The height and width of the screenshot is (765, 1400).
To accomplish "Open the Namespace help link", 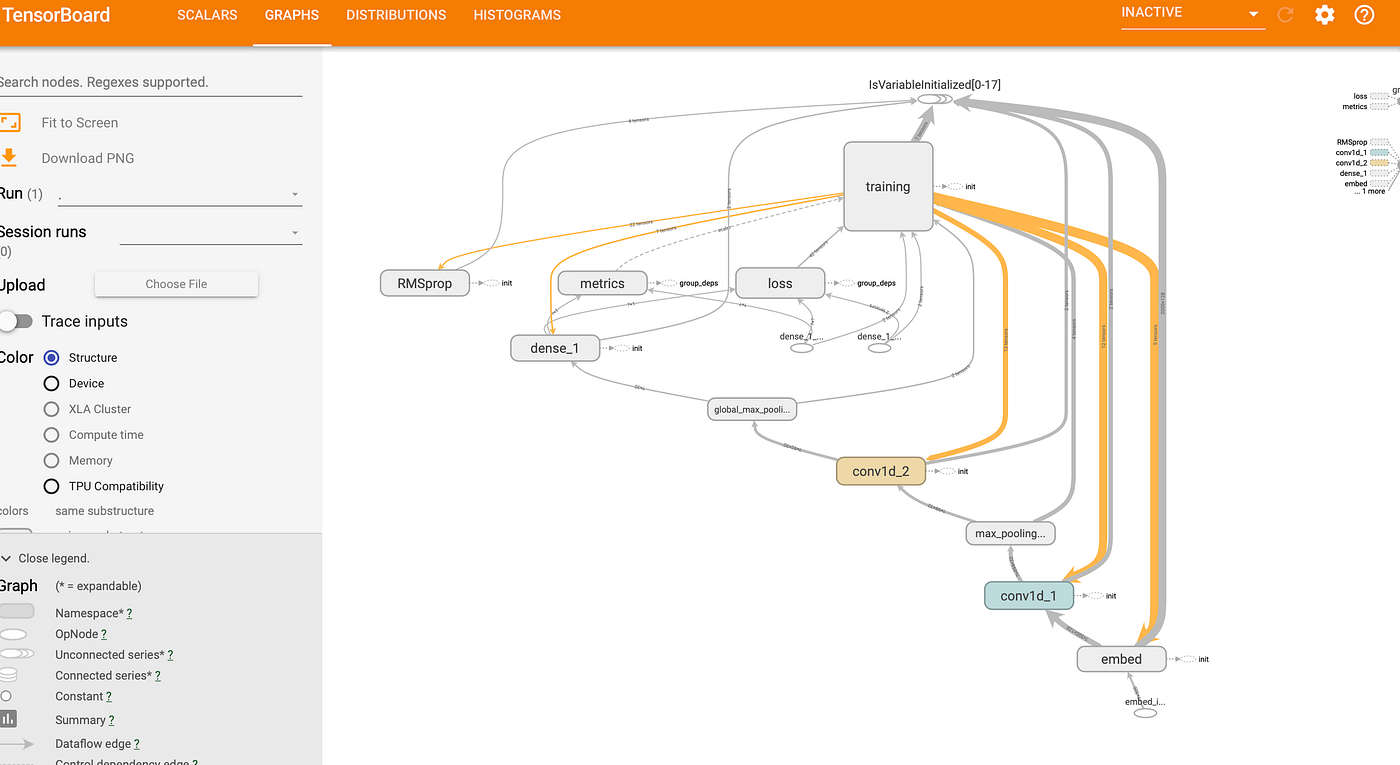I will click(x=131, y=612).
